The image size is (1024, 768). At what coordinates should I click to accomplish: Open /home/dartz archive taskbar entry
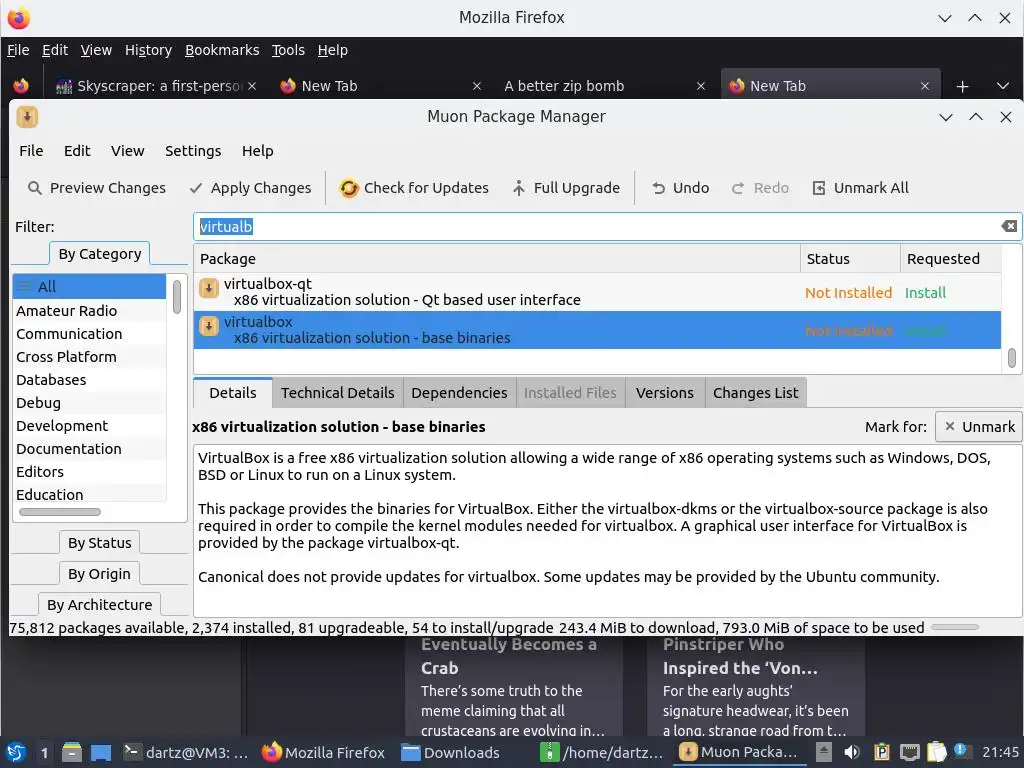pos(602,752)
